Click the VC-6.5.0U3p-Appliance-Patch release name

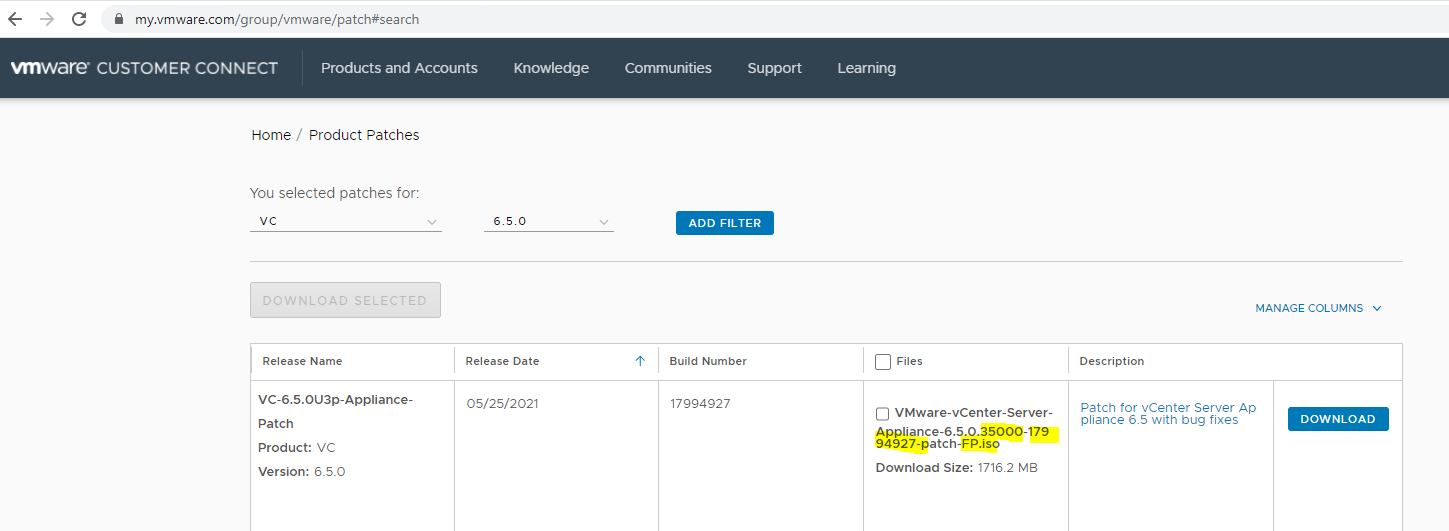pyautogui.click(x=335, y=411)
